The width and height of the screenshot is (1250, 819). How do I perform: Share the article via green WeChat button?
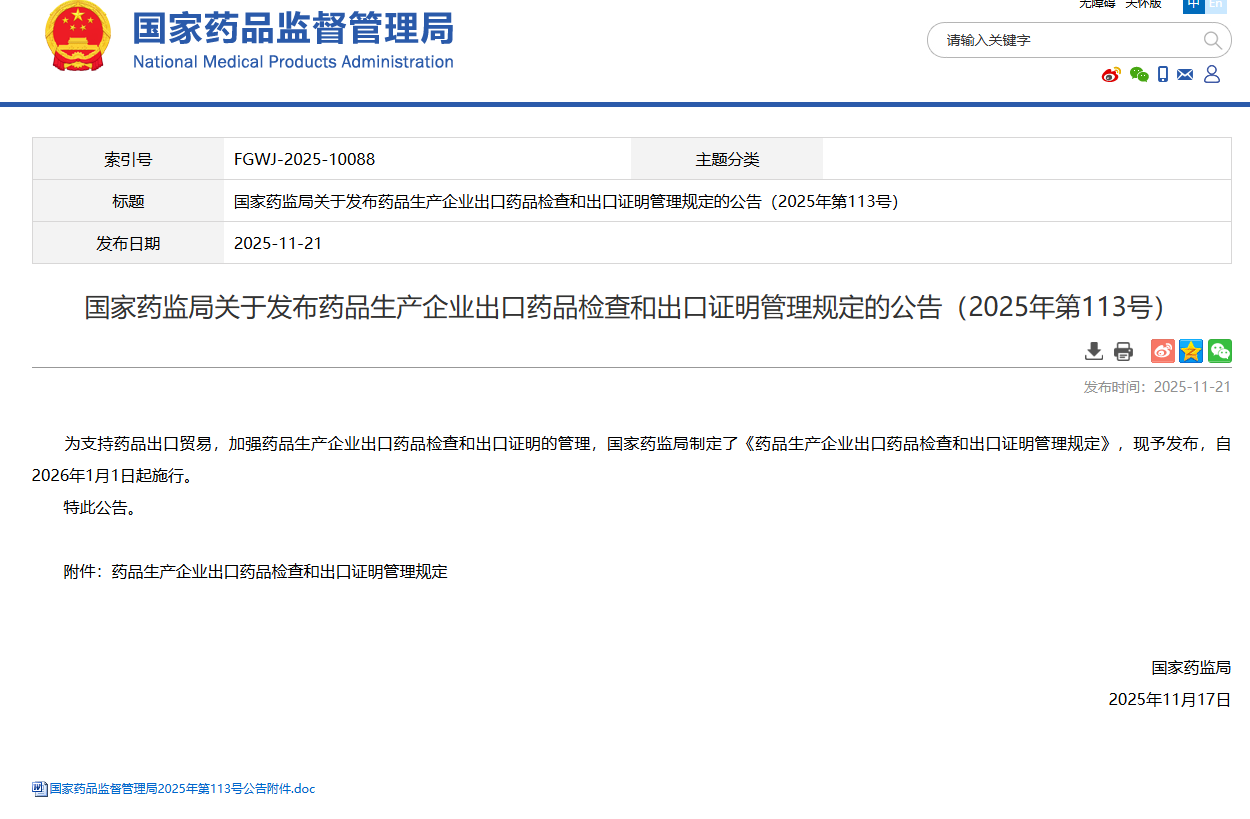[1219, 351]
